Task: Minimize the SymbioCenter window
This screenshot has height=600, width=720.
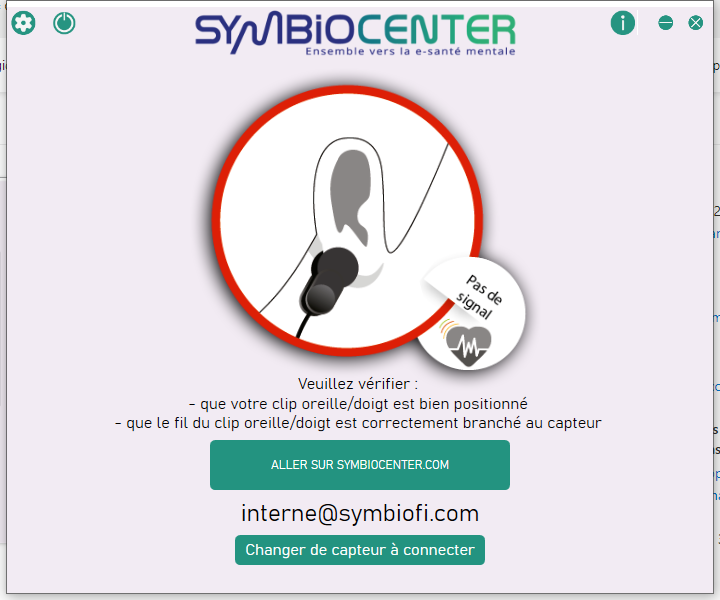Action: click(x=665, y=22)
